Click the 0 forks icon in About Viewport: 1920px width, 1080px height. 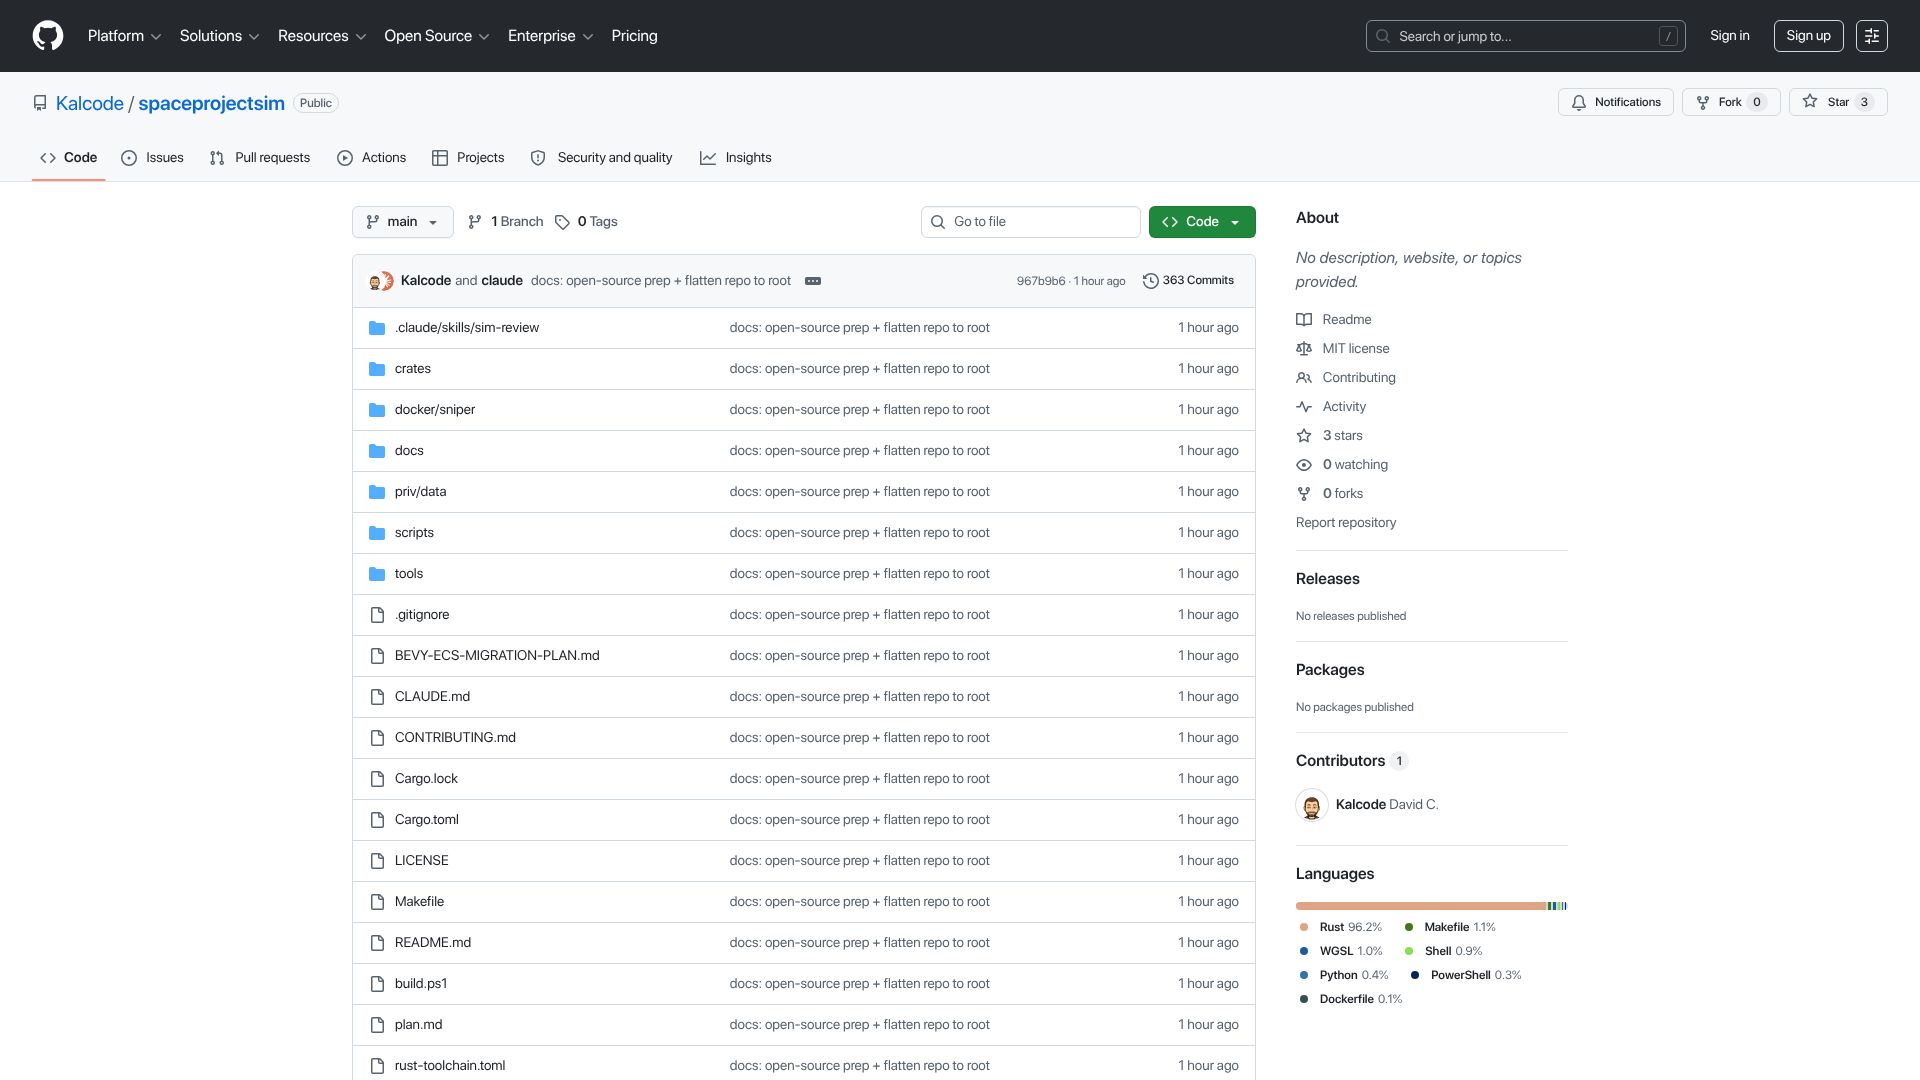1304,494
